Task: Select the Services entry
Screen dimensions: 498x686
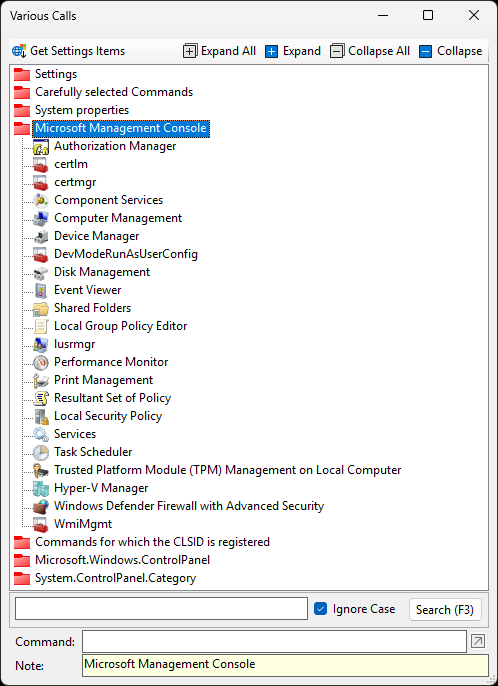Action: tap(75, 434)
